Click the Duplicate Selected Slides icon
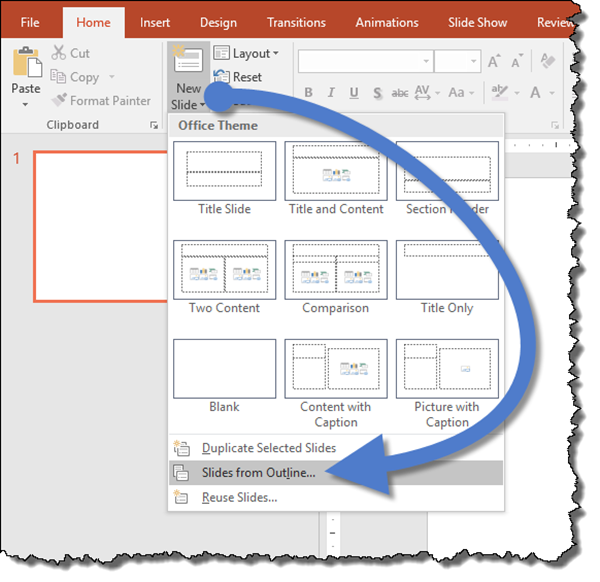Image resolution: width=600 pixels, height=582 pixels. [x=182, y=448]
